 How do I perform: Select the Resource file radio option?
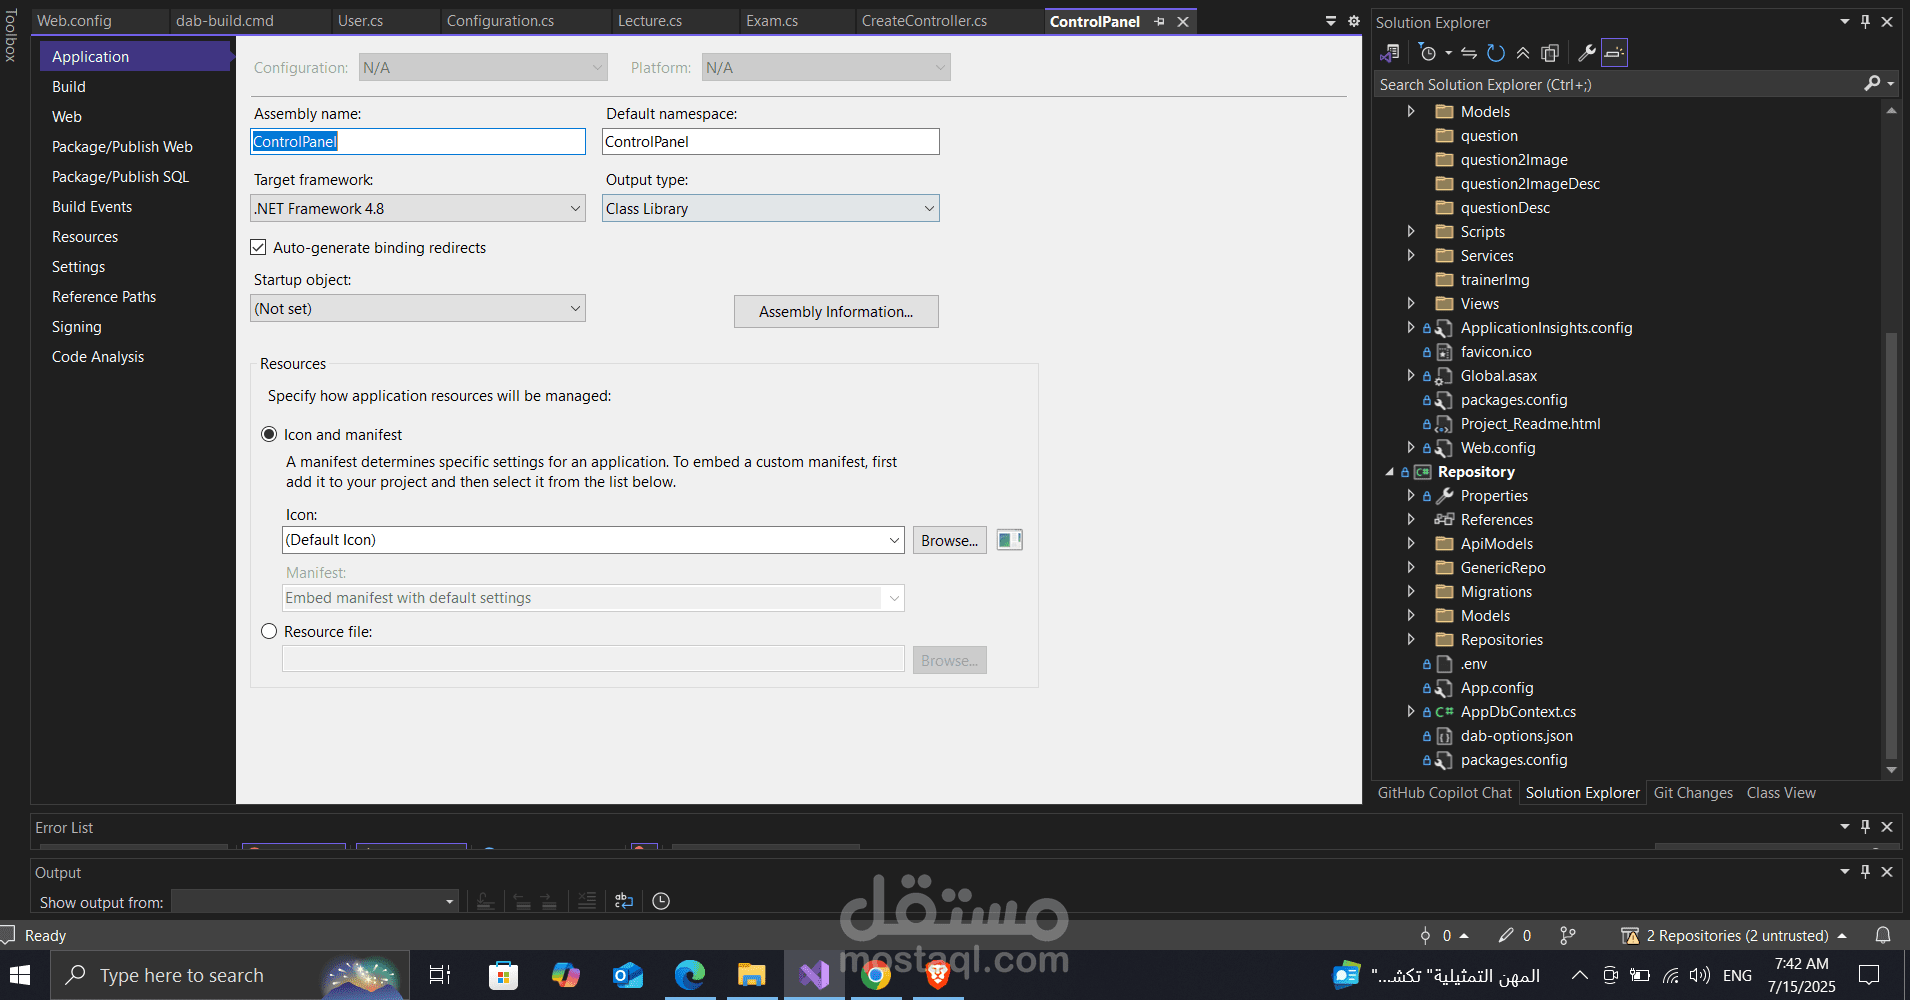[x=269, y=631]
